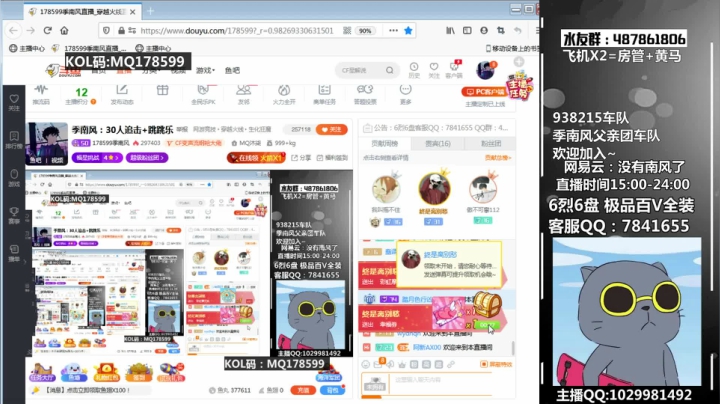The height and width of the screenshot is (404, 720).
Task: Expand the 更多 more icon
Action: [405, 94]
